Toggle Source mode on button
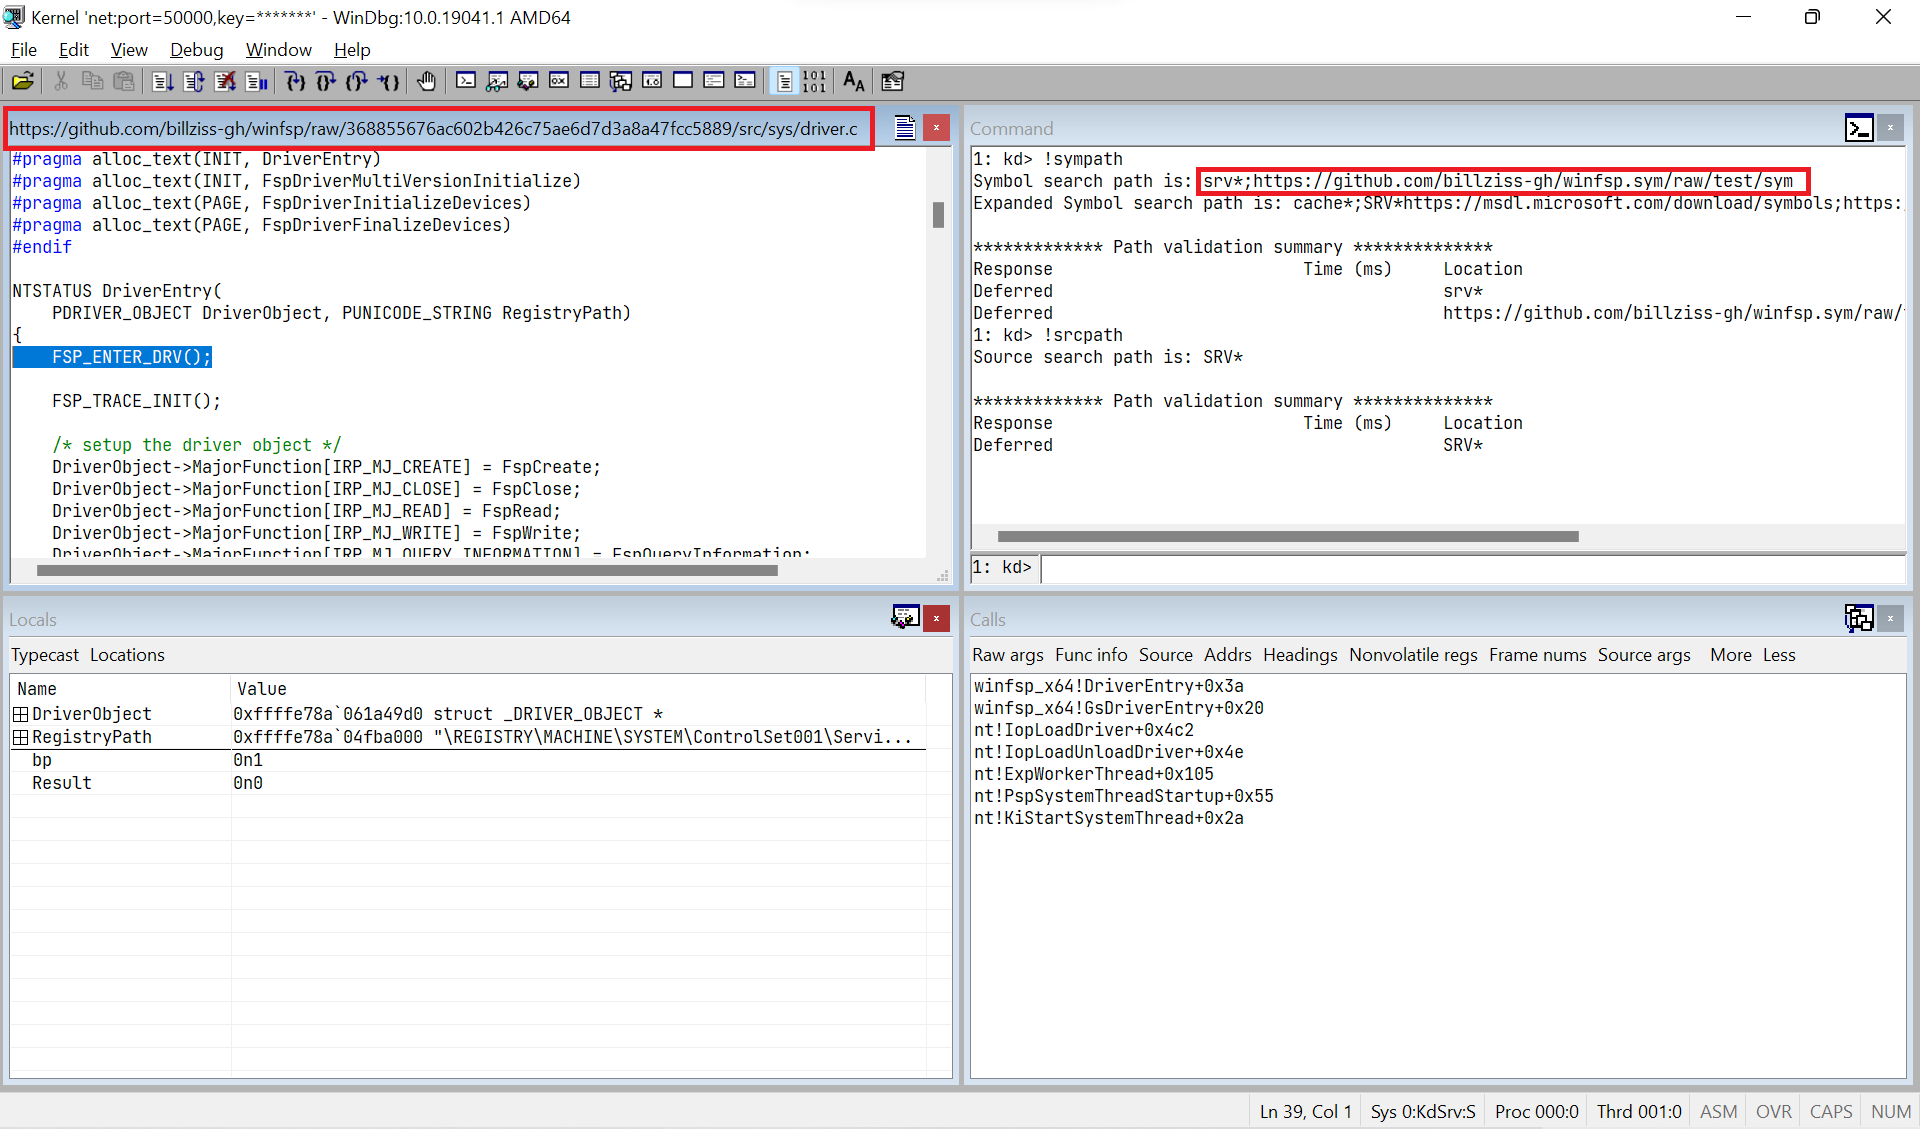Image resolution: width=1920 pixels, height=1129 pixels. coord(785,81)
